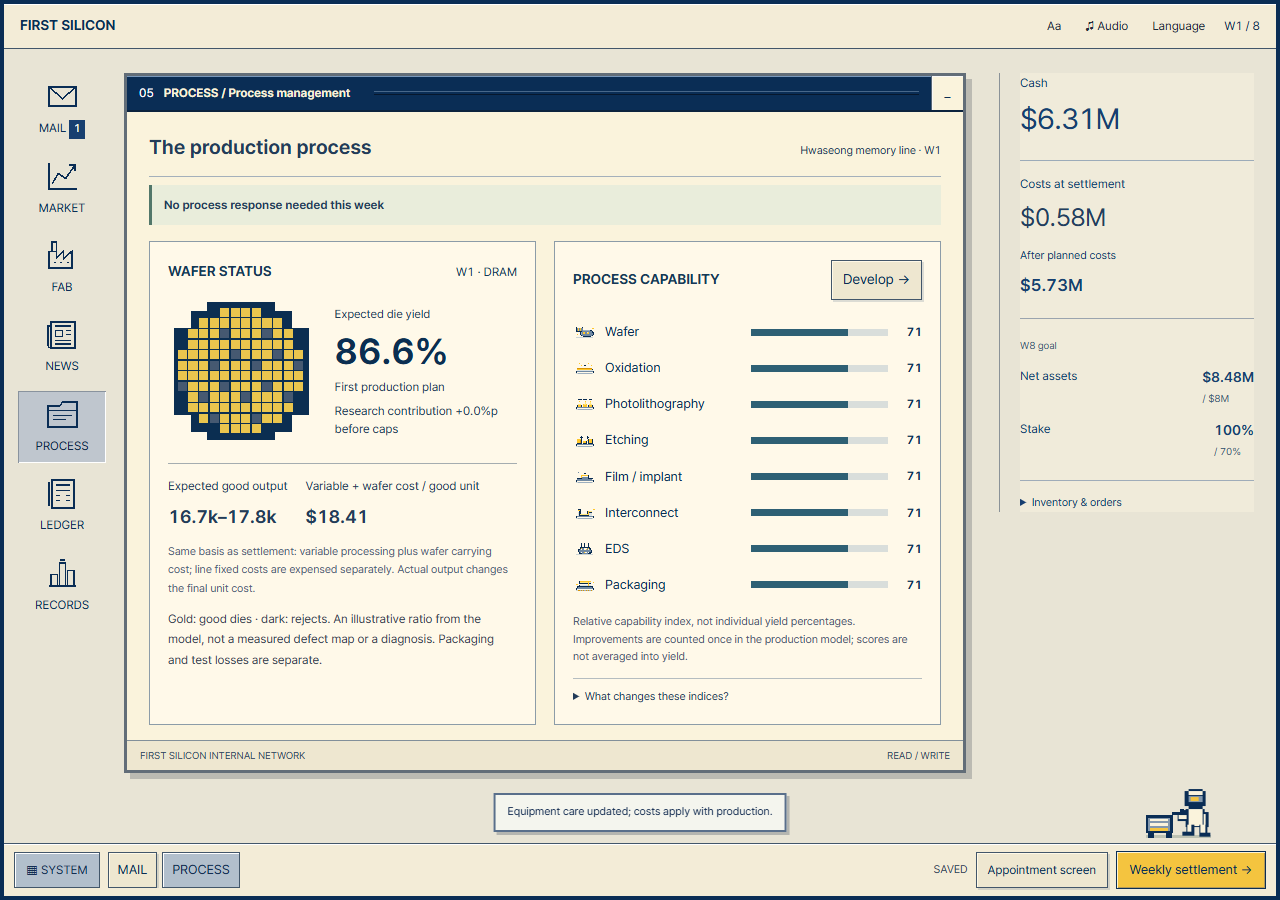Expand What changes these indices
Screen dimensions: 1280x900
pyautogui.click(x=651, y=696)
